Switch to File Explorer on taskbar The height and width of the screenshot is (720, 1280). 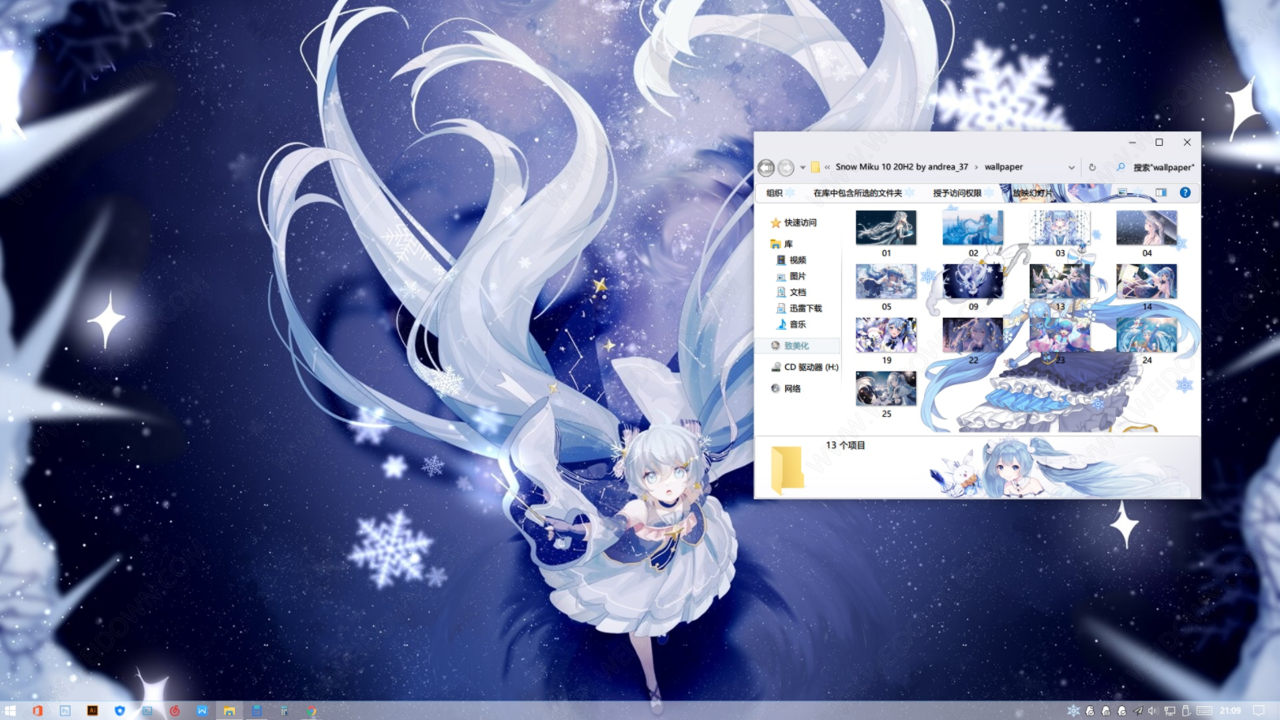[229, 711]
